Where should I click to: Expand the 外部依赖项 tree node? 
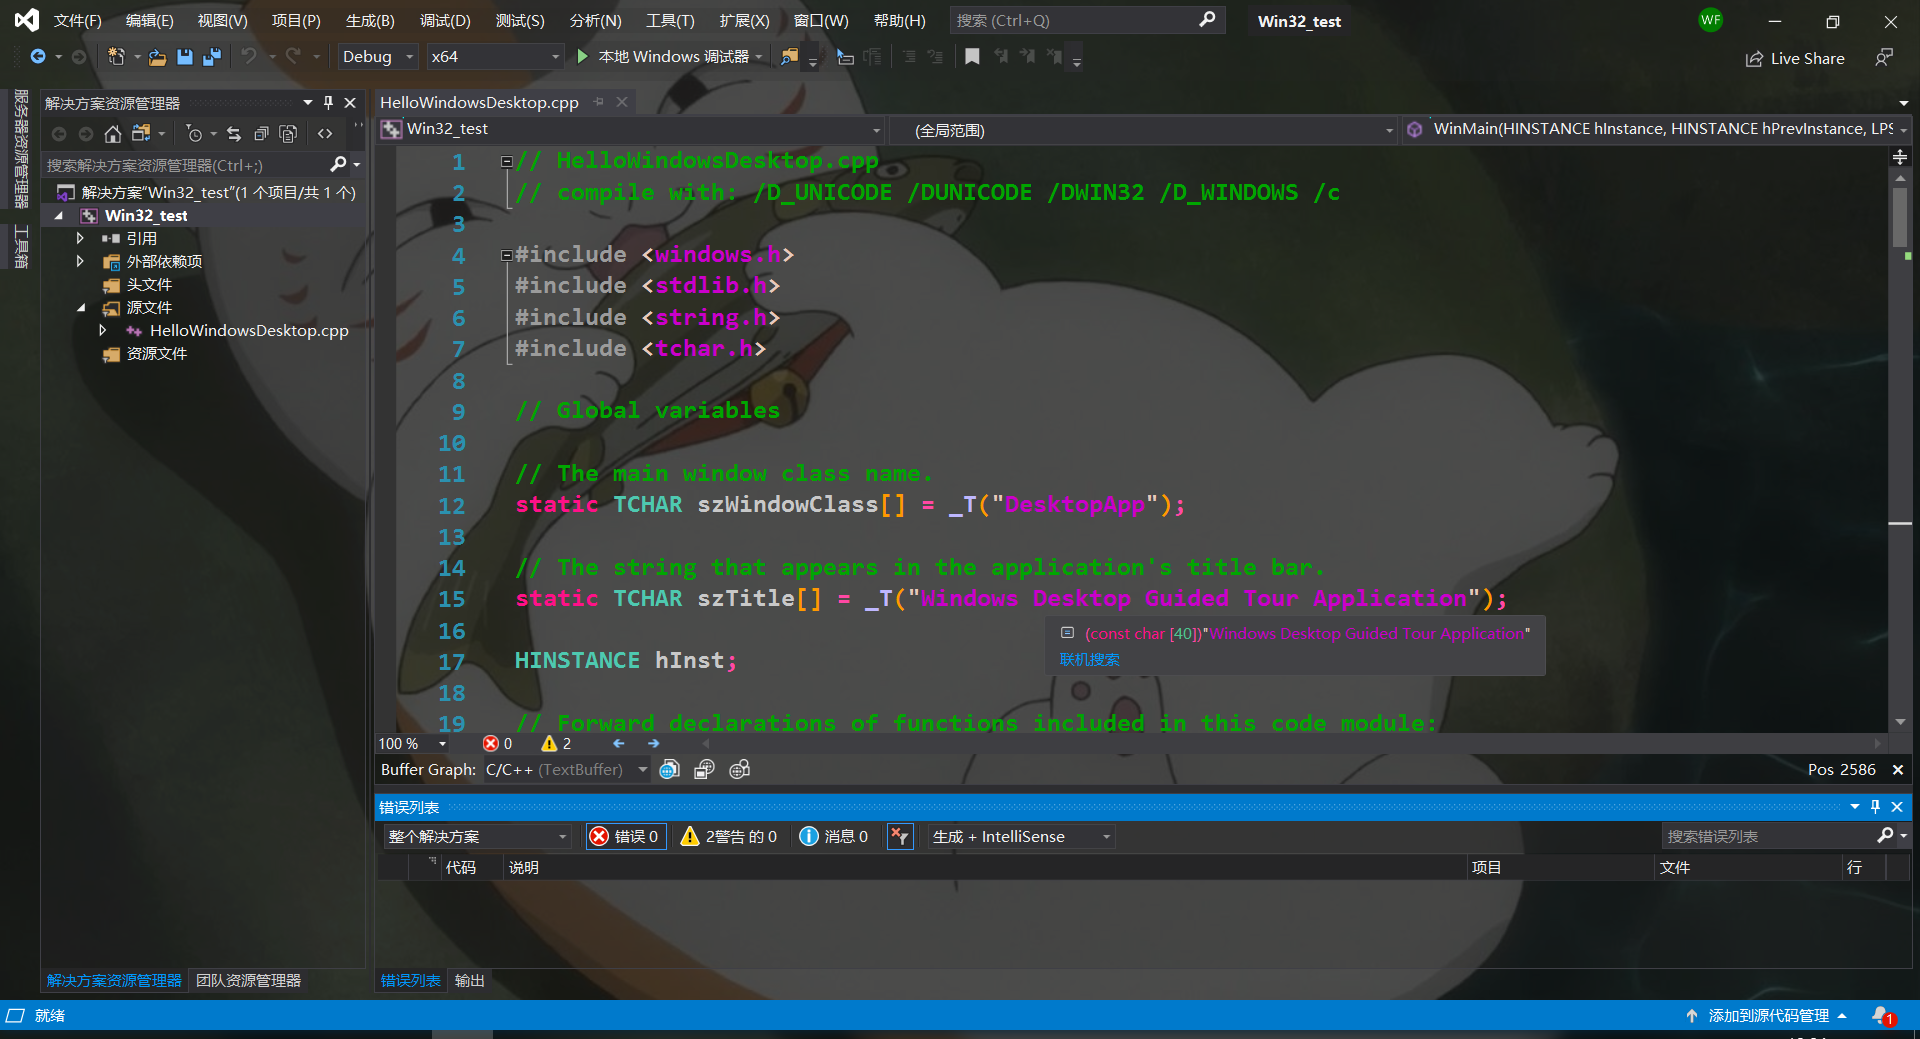pos(81,261)
